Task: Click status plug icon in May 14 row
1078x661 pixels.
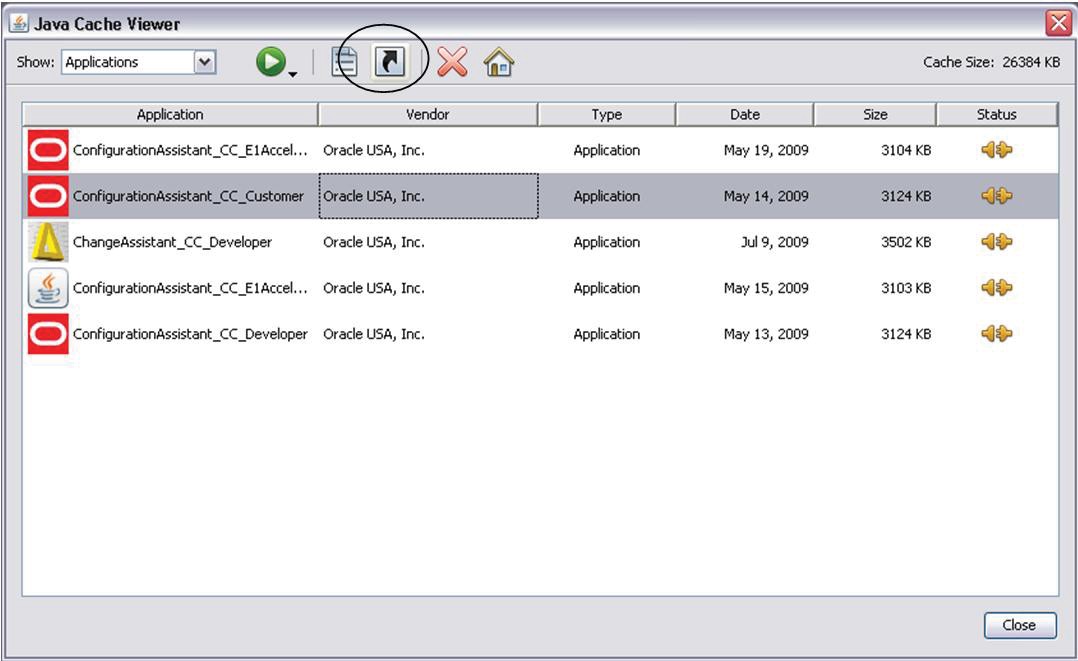Action: pyautogui.click(x=996, y=196)
